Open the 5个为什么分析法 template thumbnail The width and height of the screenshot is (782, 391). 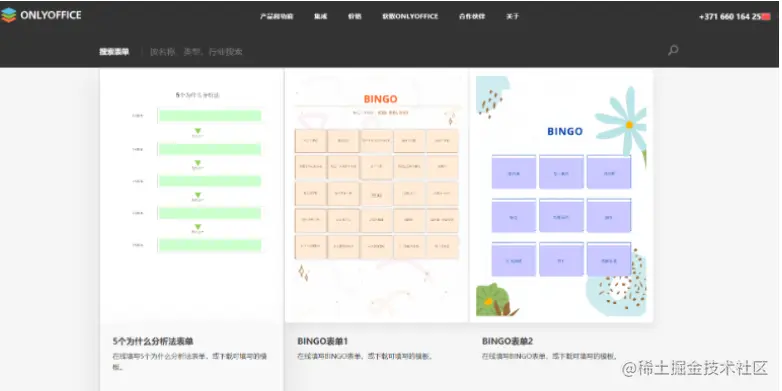click(x=192, y=195)
